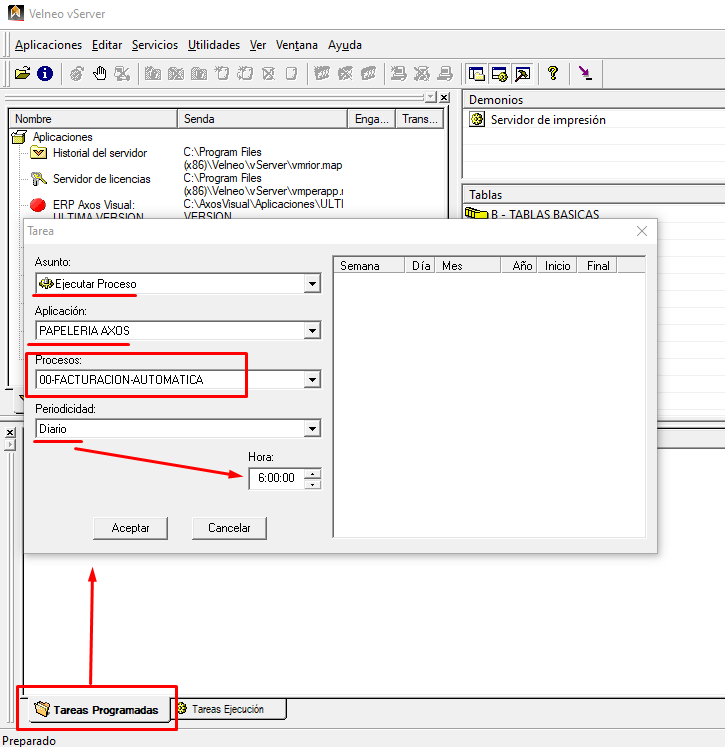Click the Aceptar button
This screenshot has width=725, height=747.
coord(131,528)
